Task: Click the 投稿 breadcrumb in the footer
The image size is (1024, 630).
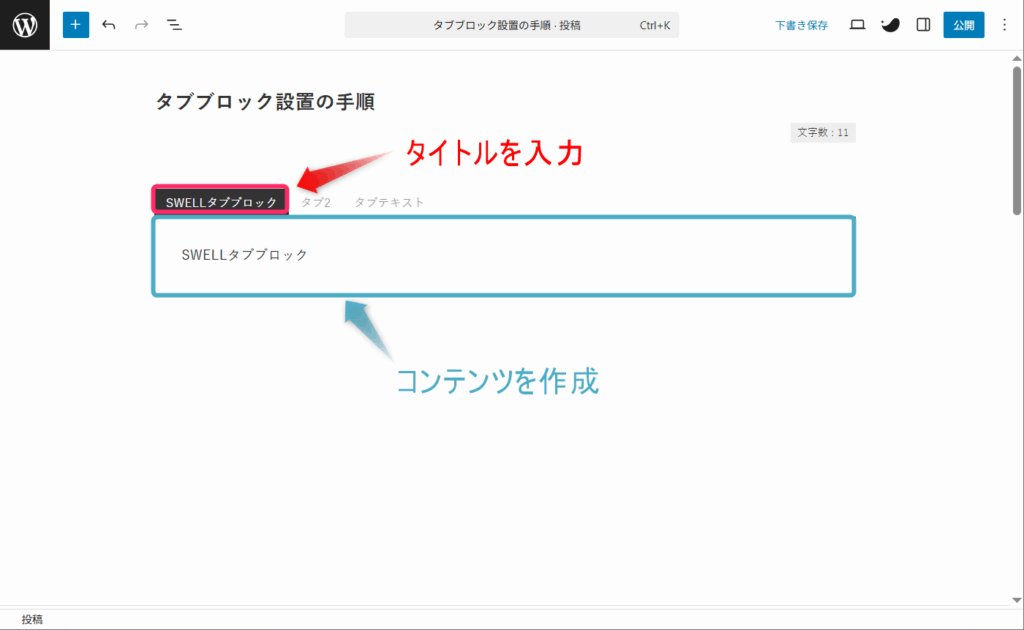Action: [32, 620]
